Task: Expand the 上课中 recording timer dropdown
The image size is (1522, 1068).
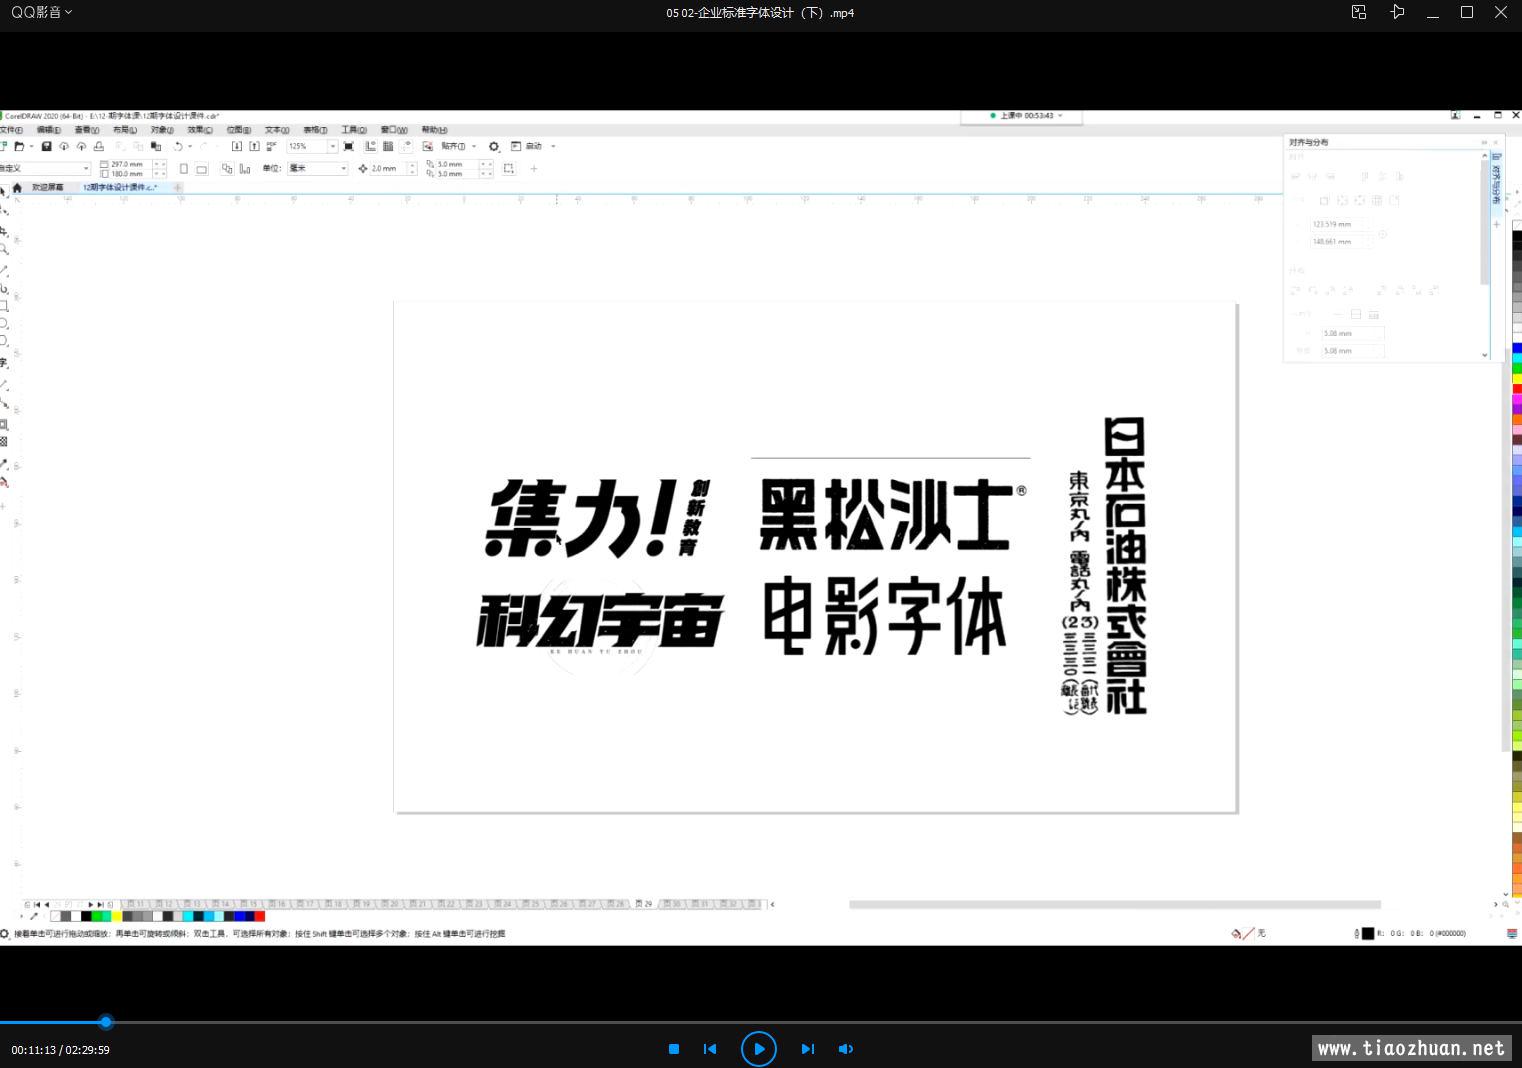Action: click(1060, 115)
